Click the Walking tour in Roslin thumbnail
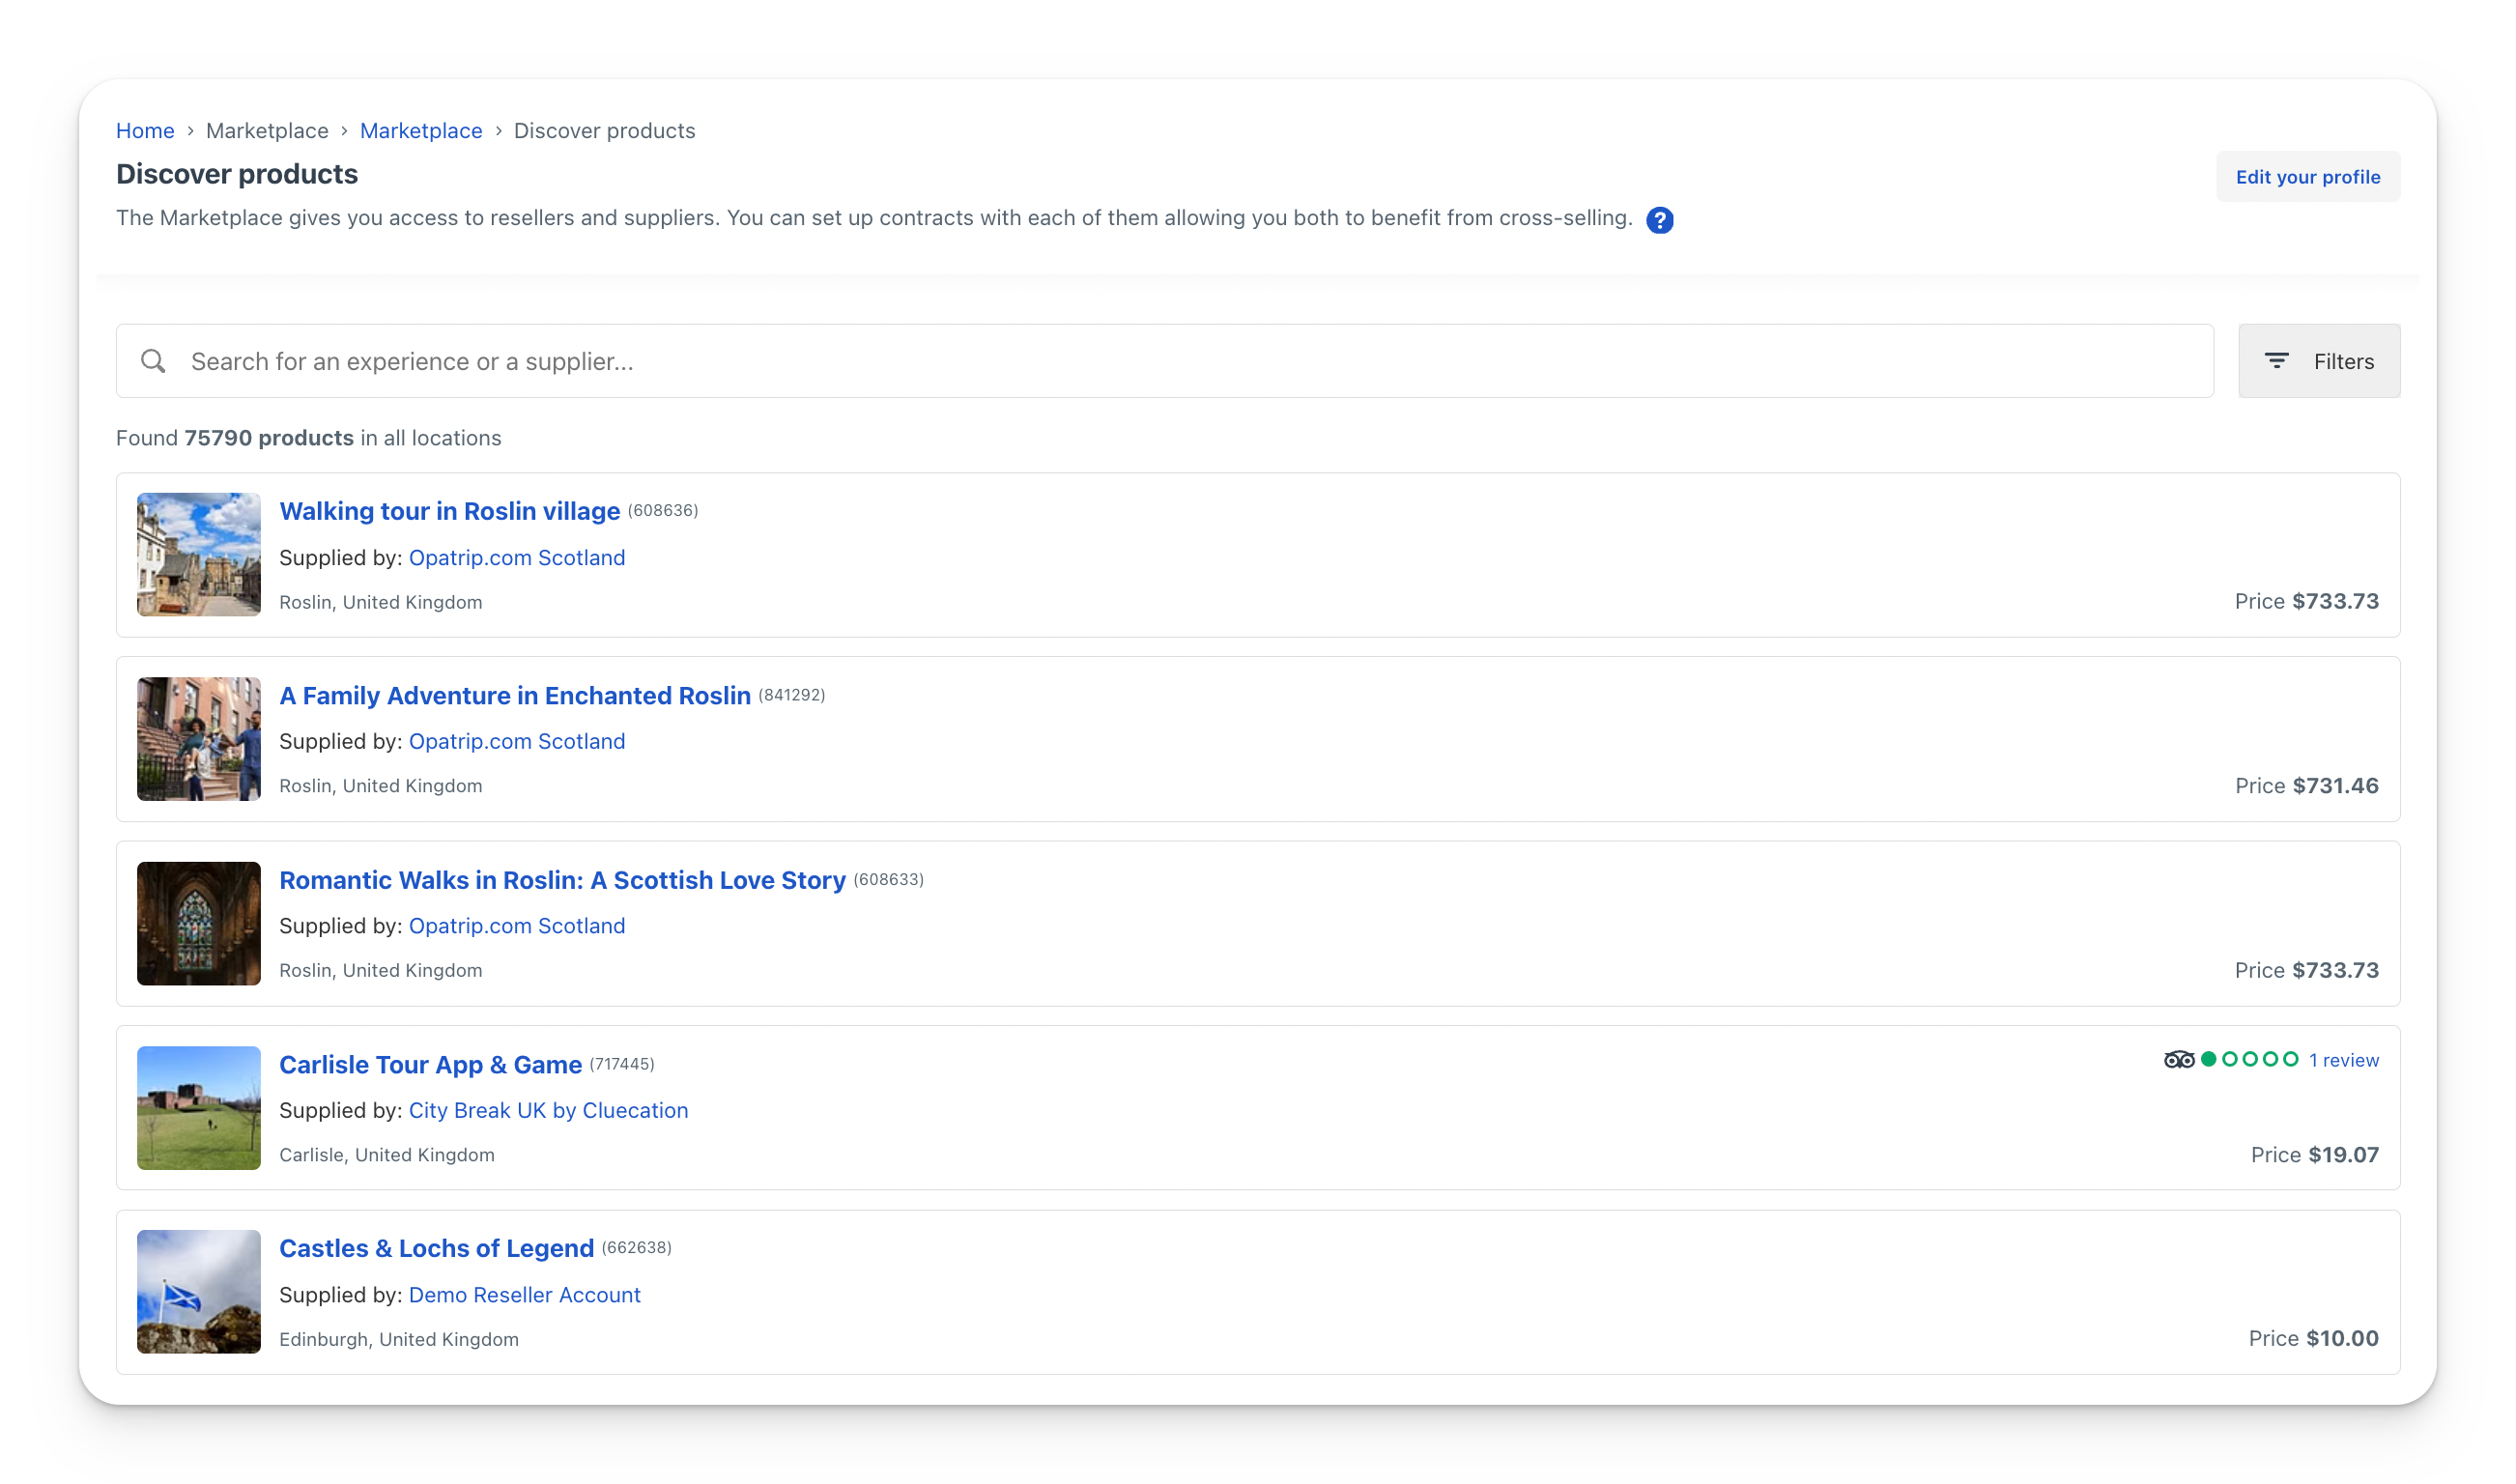This screenshot has height=1484, width=2516. 199,555
